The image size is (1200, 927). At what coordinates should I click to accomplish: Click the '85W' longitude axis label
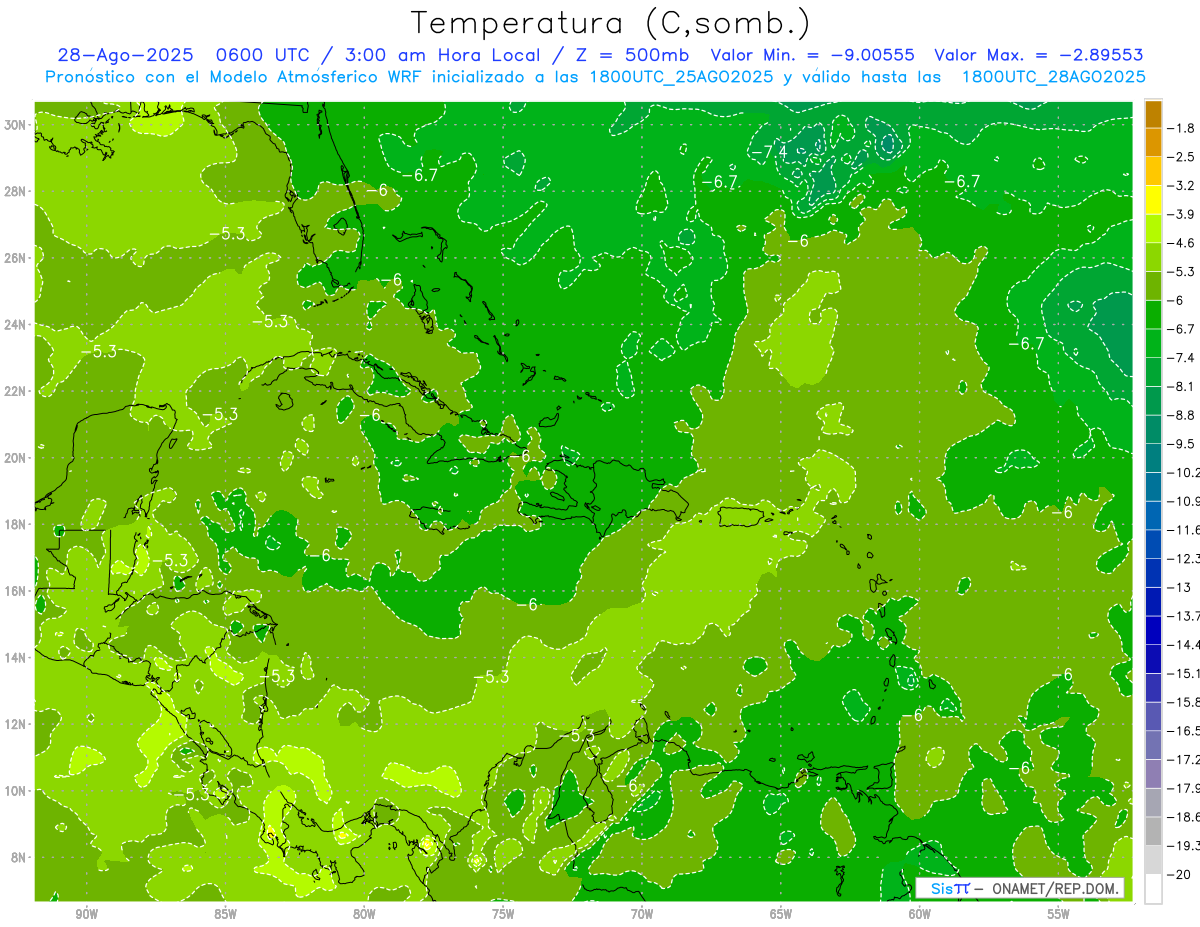[225, 915]
